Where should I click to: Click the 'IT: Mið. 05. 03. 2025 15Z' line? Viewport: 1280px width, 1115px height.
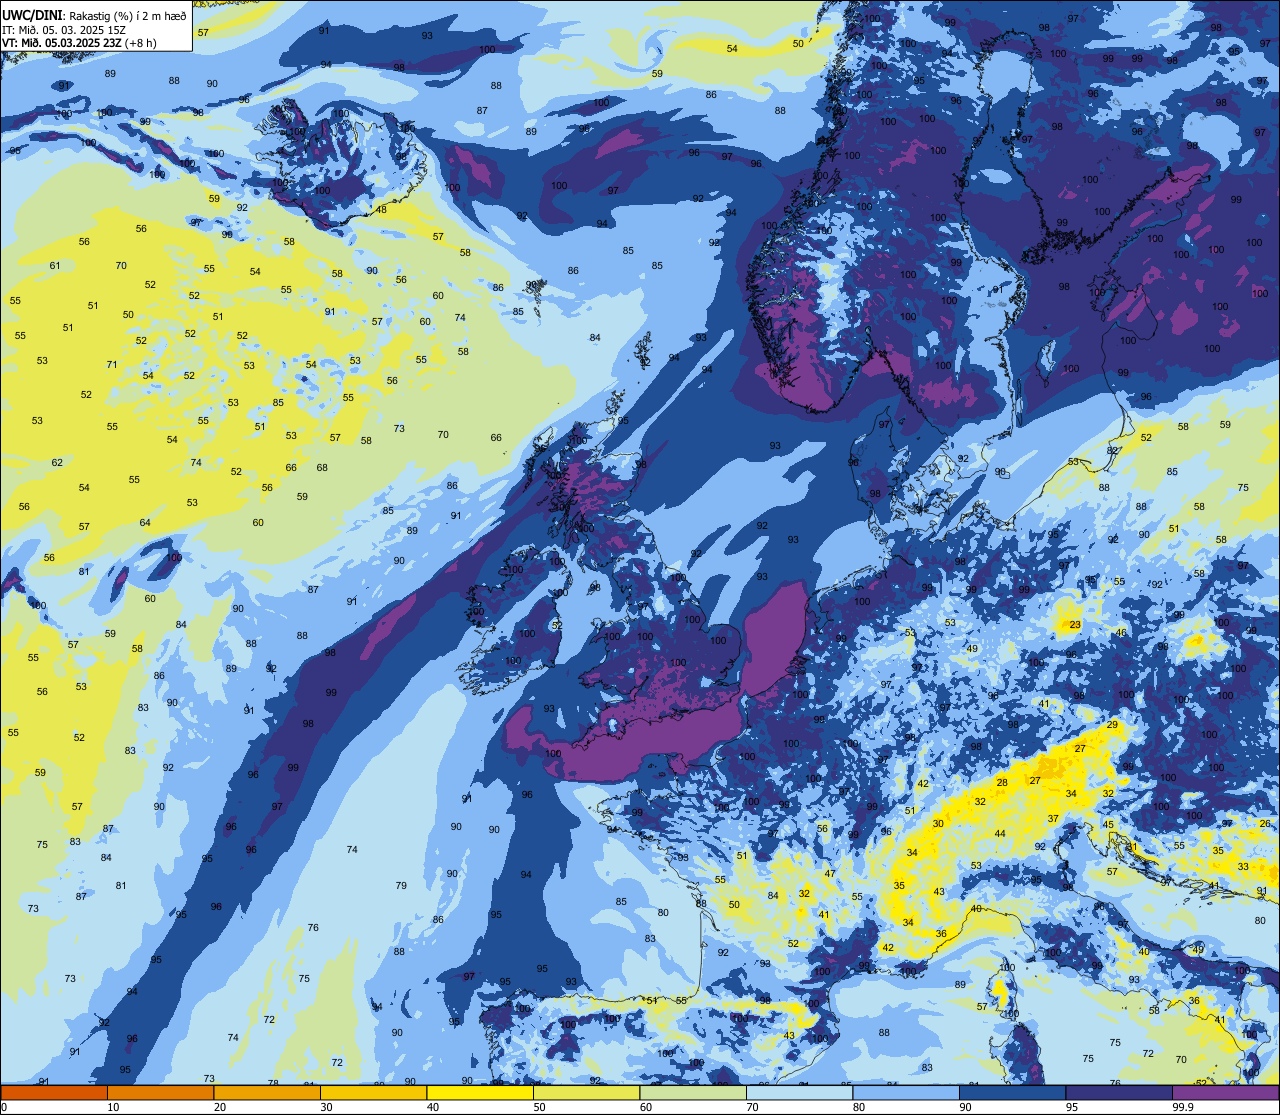(x=66, y=30)
